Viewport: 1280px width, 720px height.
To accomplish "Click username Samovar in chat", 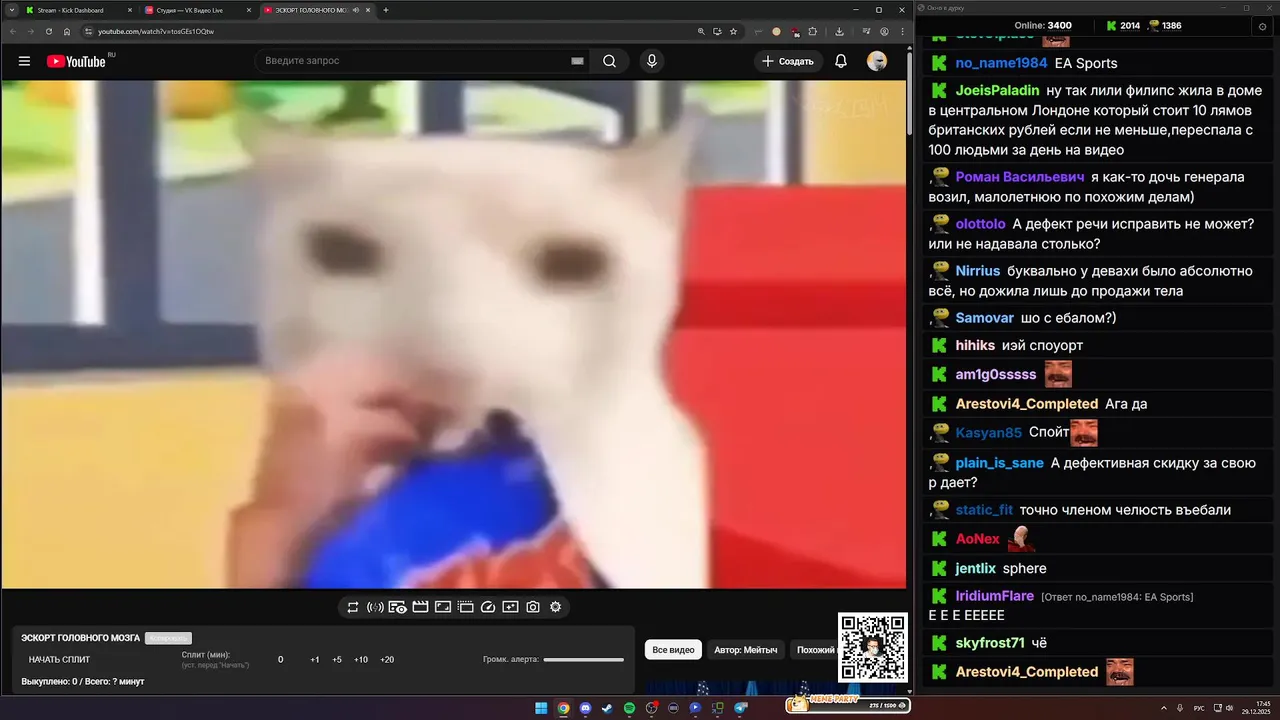I will click(x=985, y=318).
